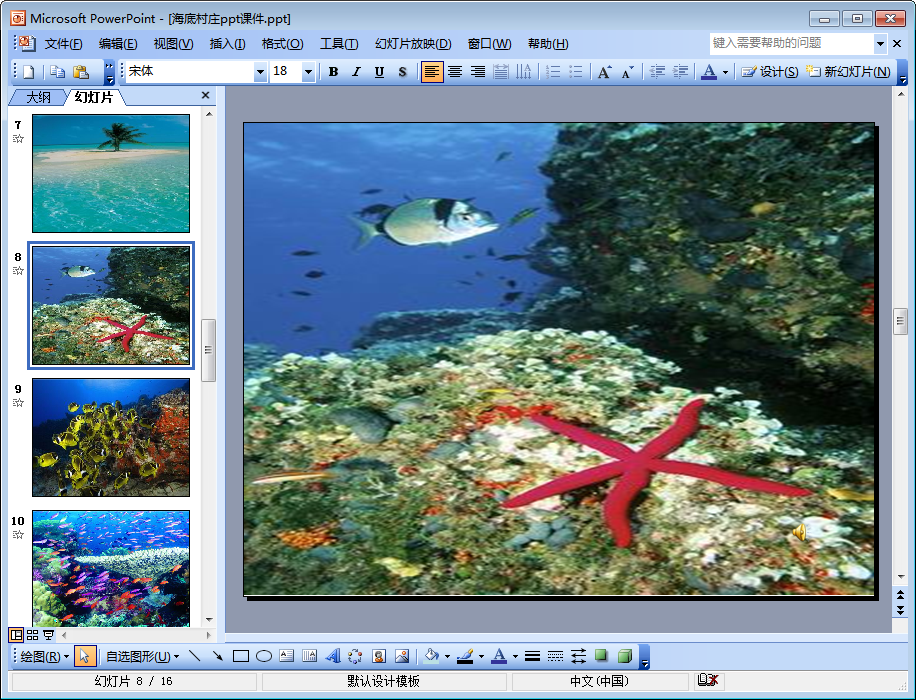Choose the Arrow drawing tool

[x=217, y=656]
